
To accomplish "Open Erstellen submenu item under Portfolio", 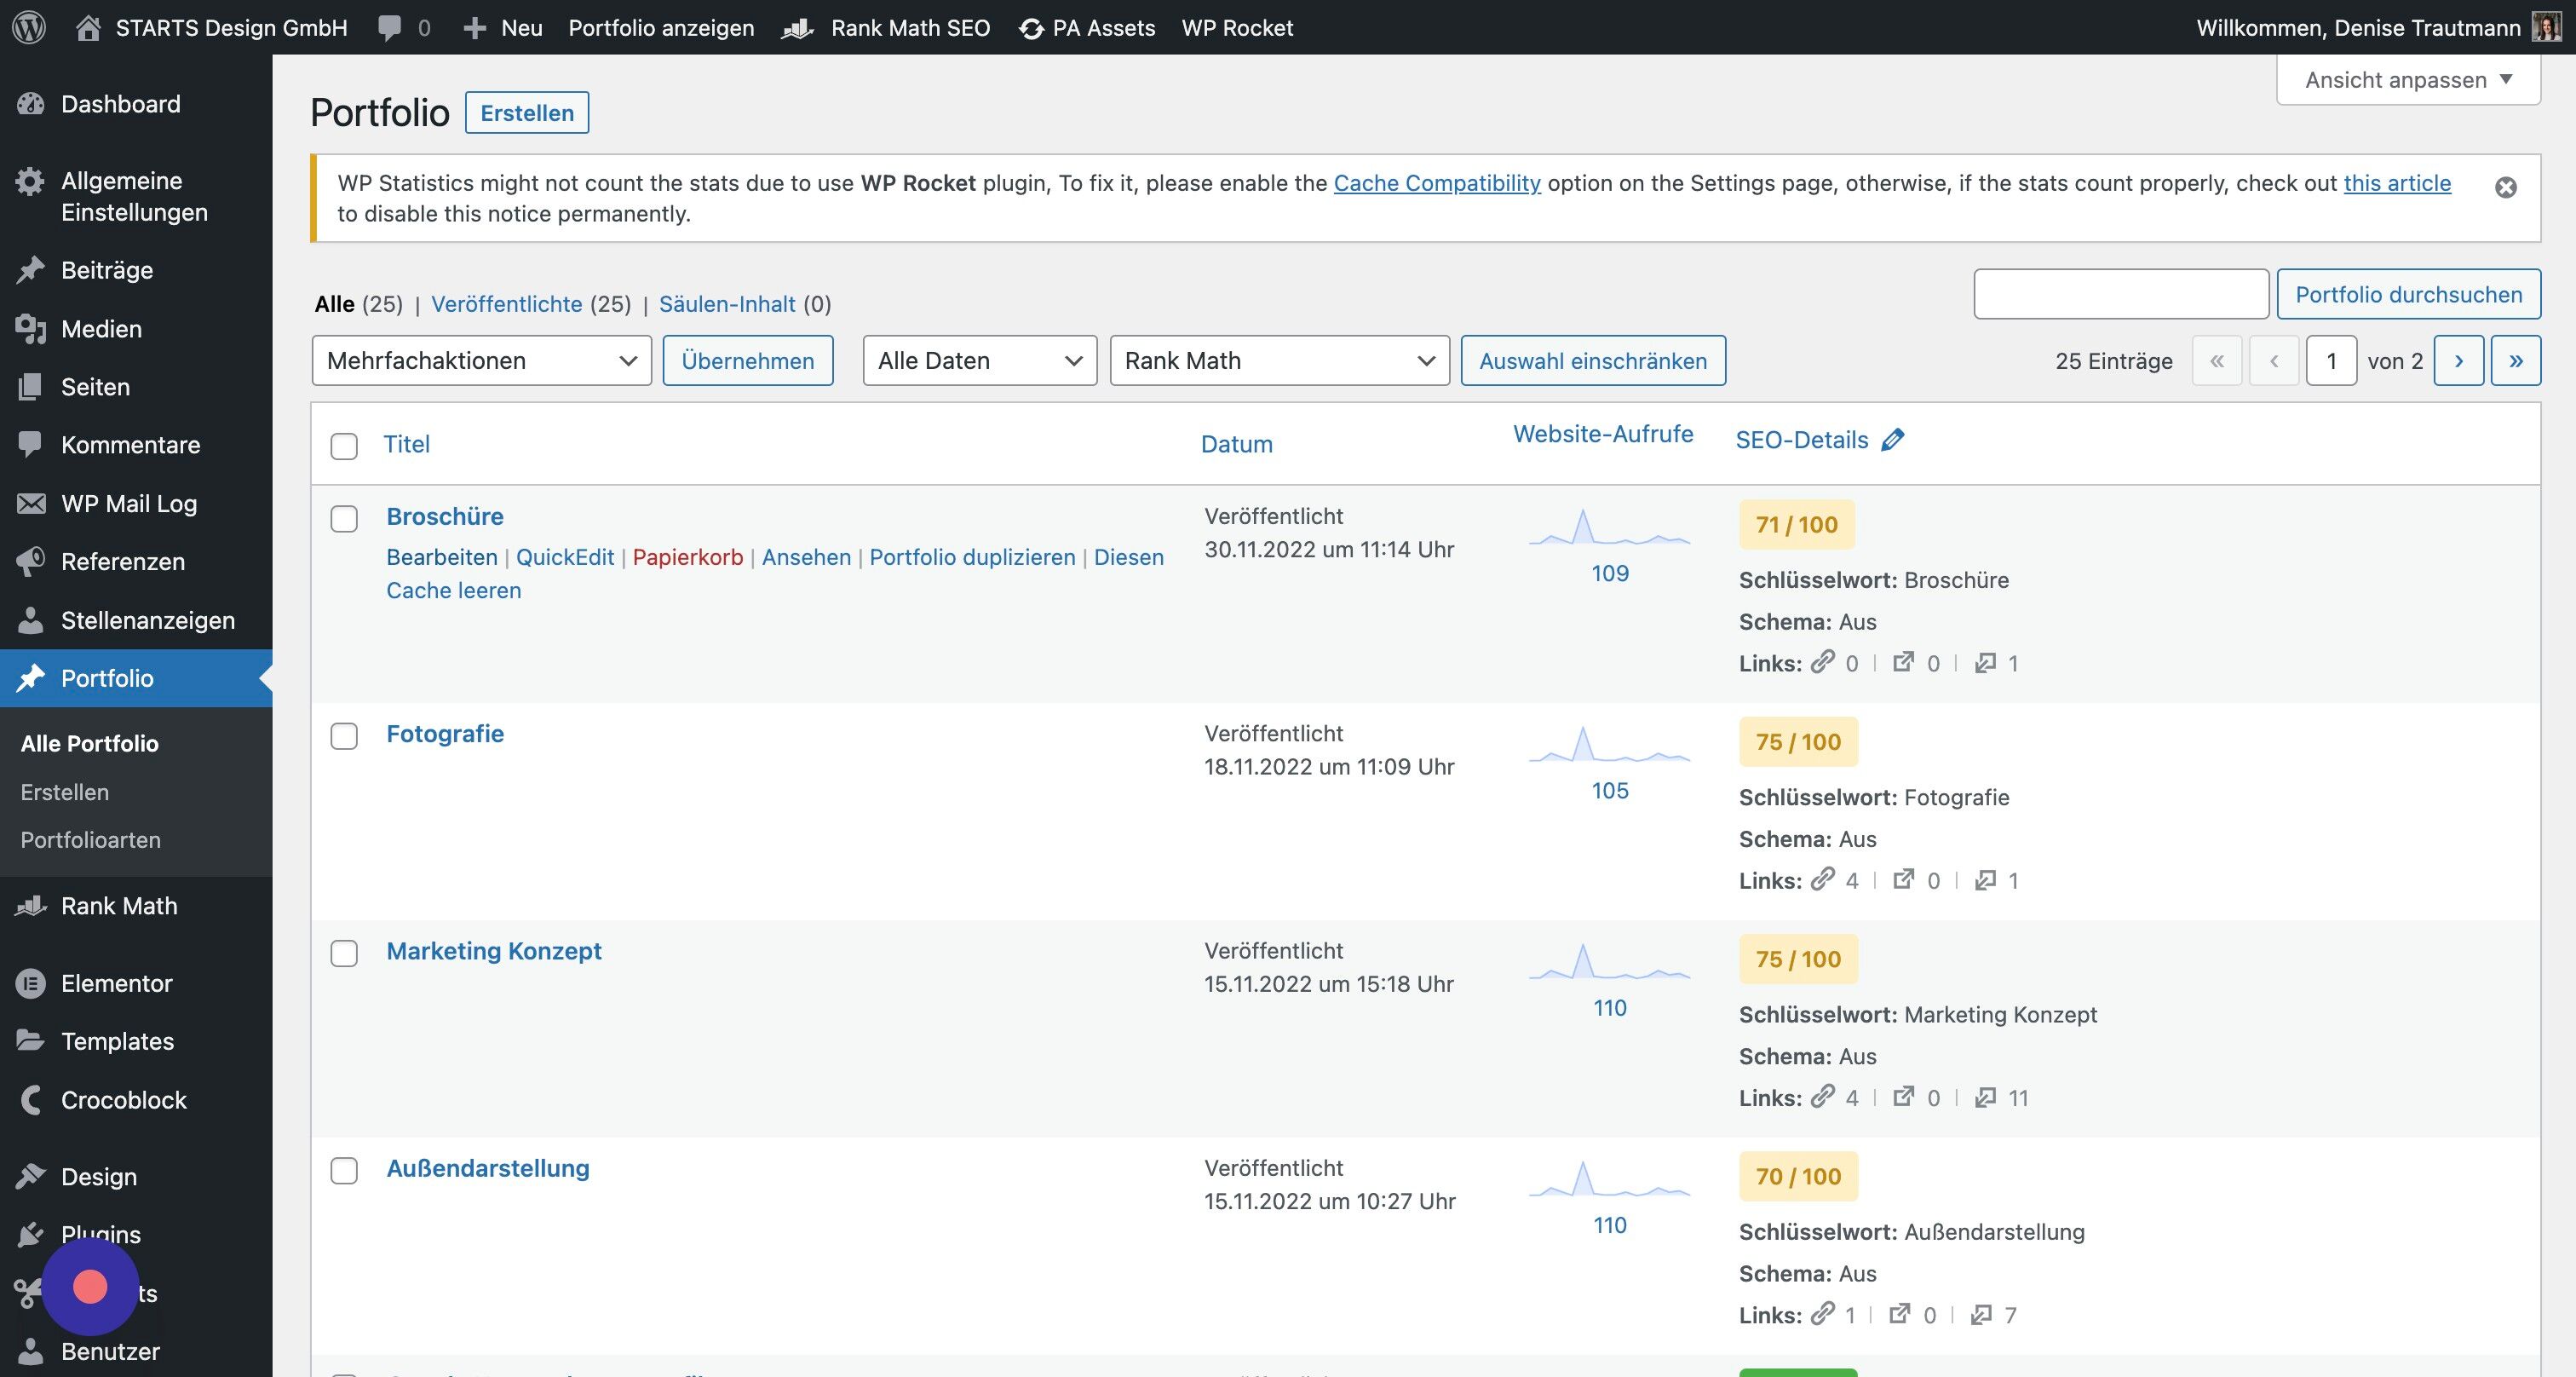I will coord(65,792).
